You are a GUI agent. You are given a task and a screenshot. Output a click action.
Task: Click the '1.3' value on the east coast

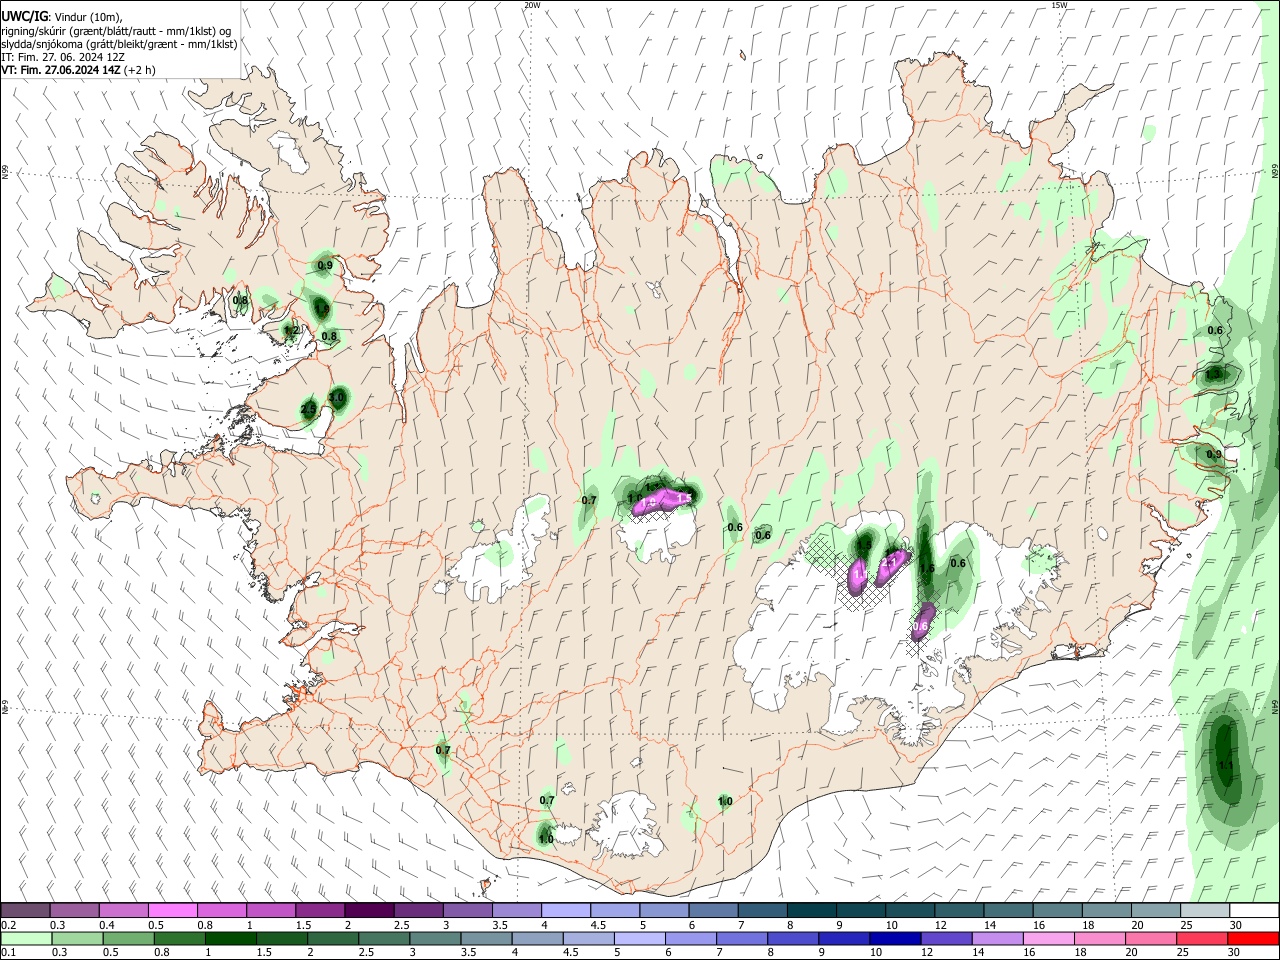(1213, 374)
